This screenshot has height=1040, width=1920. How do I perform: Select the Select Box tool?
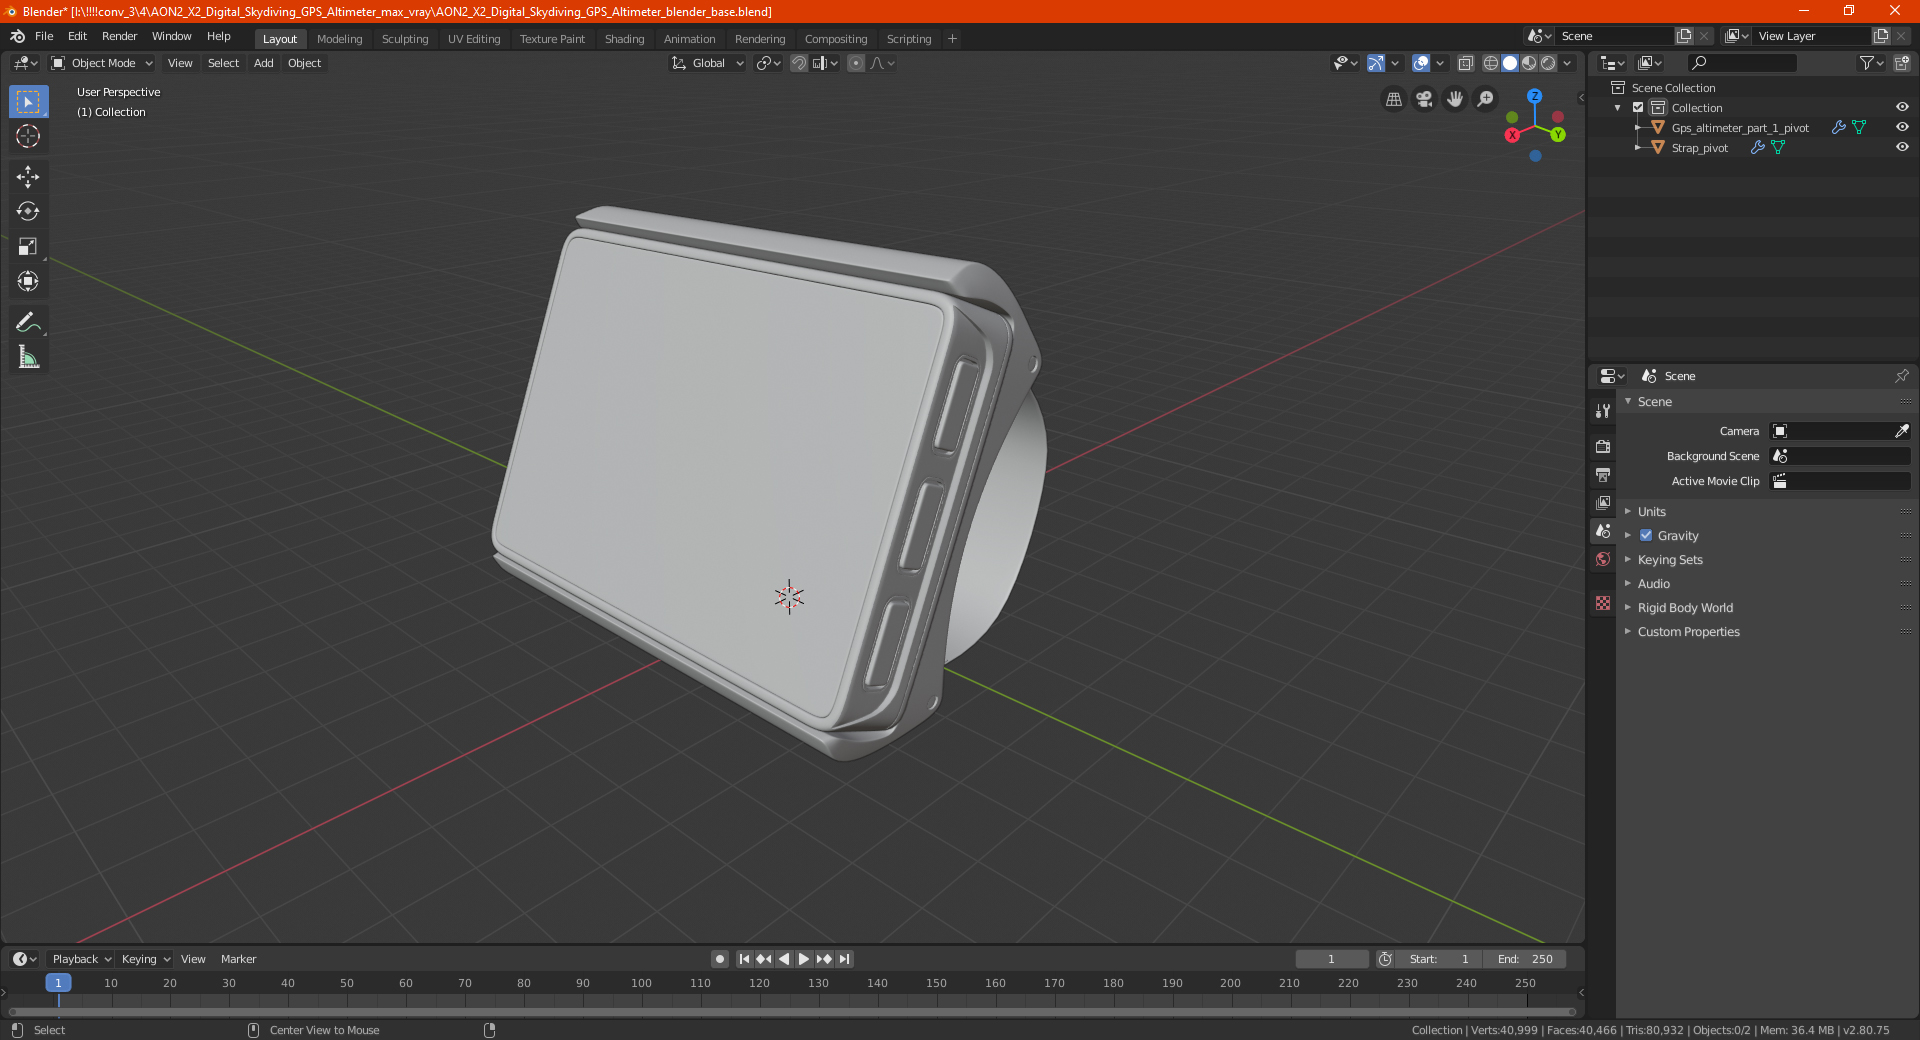(28, 102)
